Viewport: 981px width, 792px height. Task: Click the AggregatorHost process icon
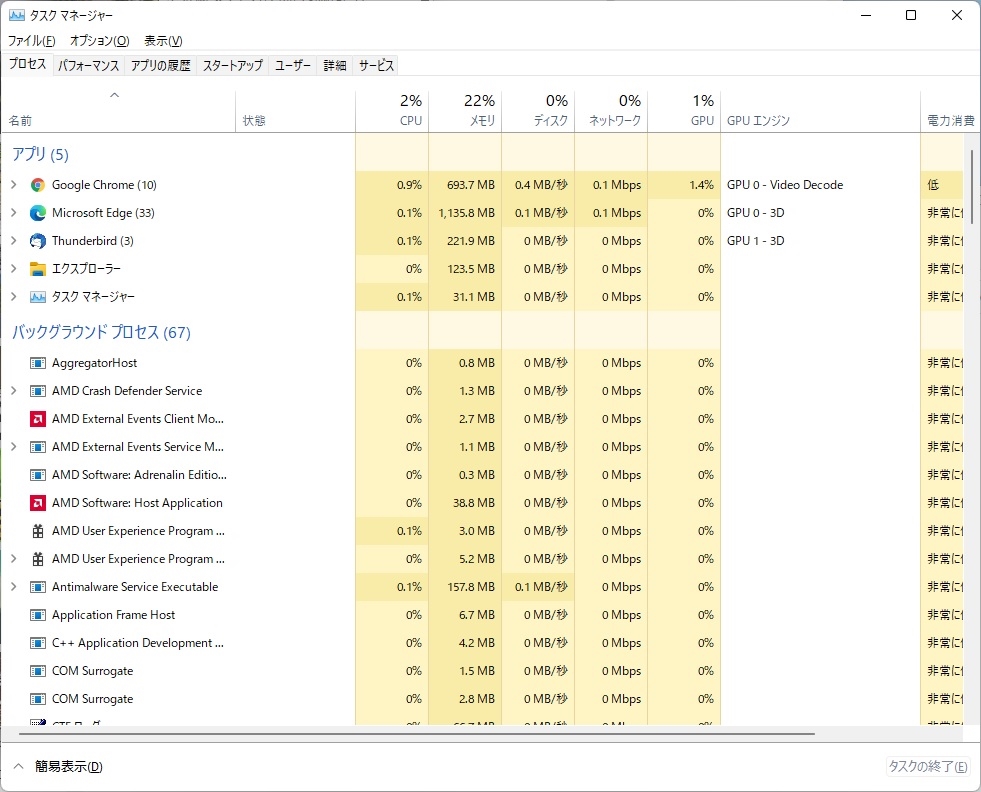pos(38,363)
